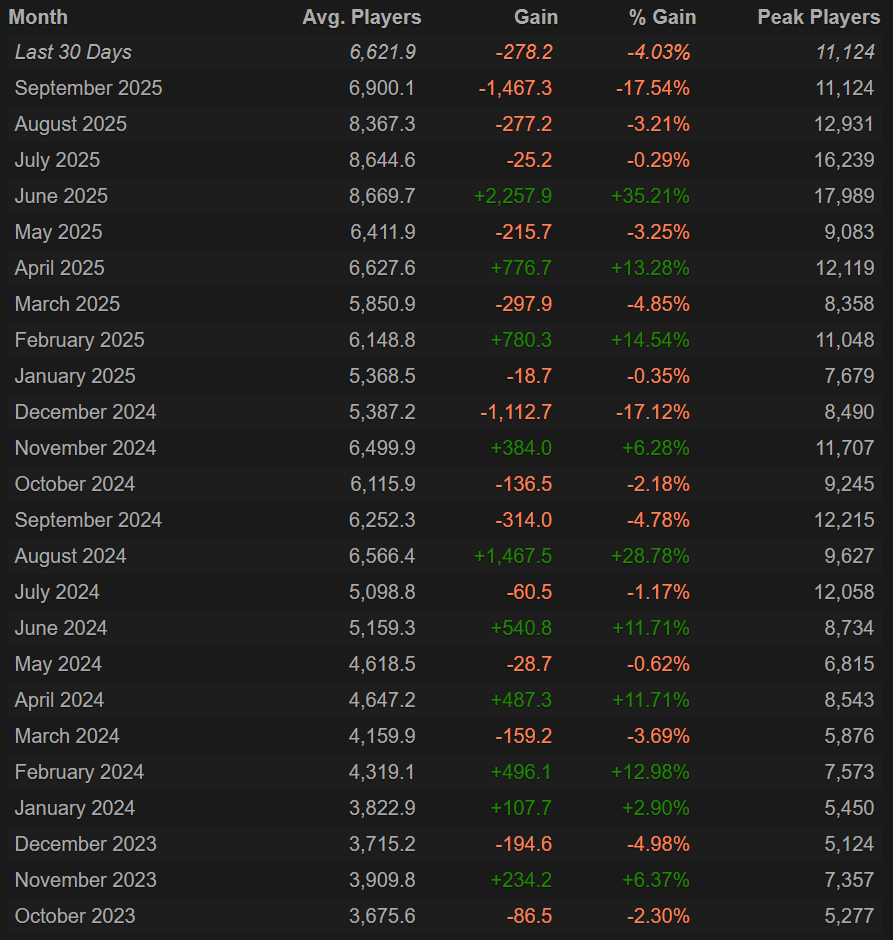Image resolution: width=893 pixels, height=940 pixels.
Task: Select the January 2025 month label
Action: coord(75,376)
